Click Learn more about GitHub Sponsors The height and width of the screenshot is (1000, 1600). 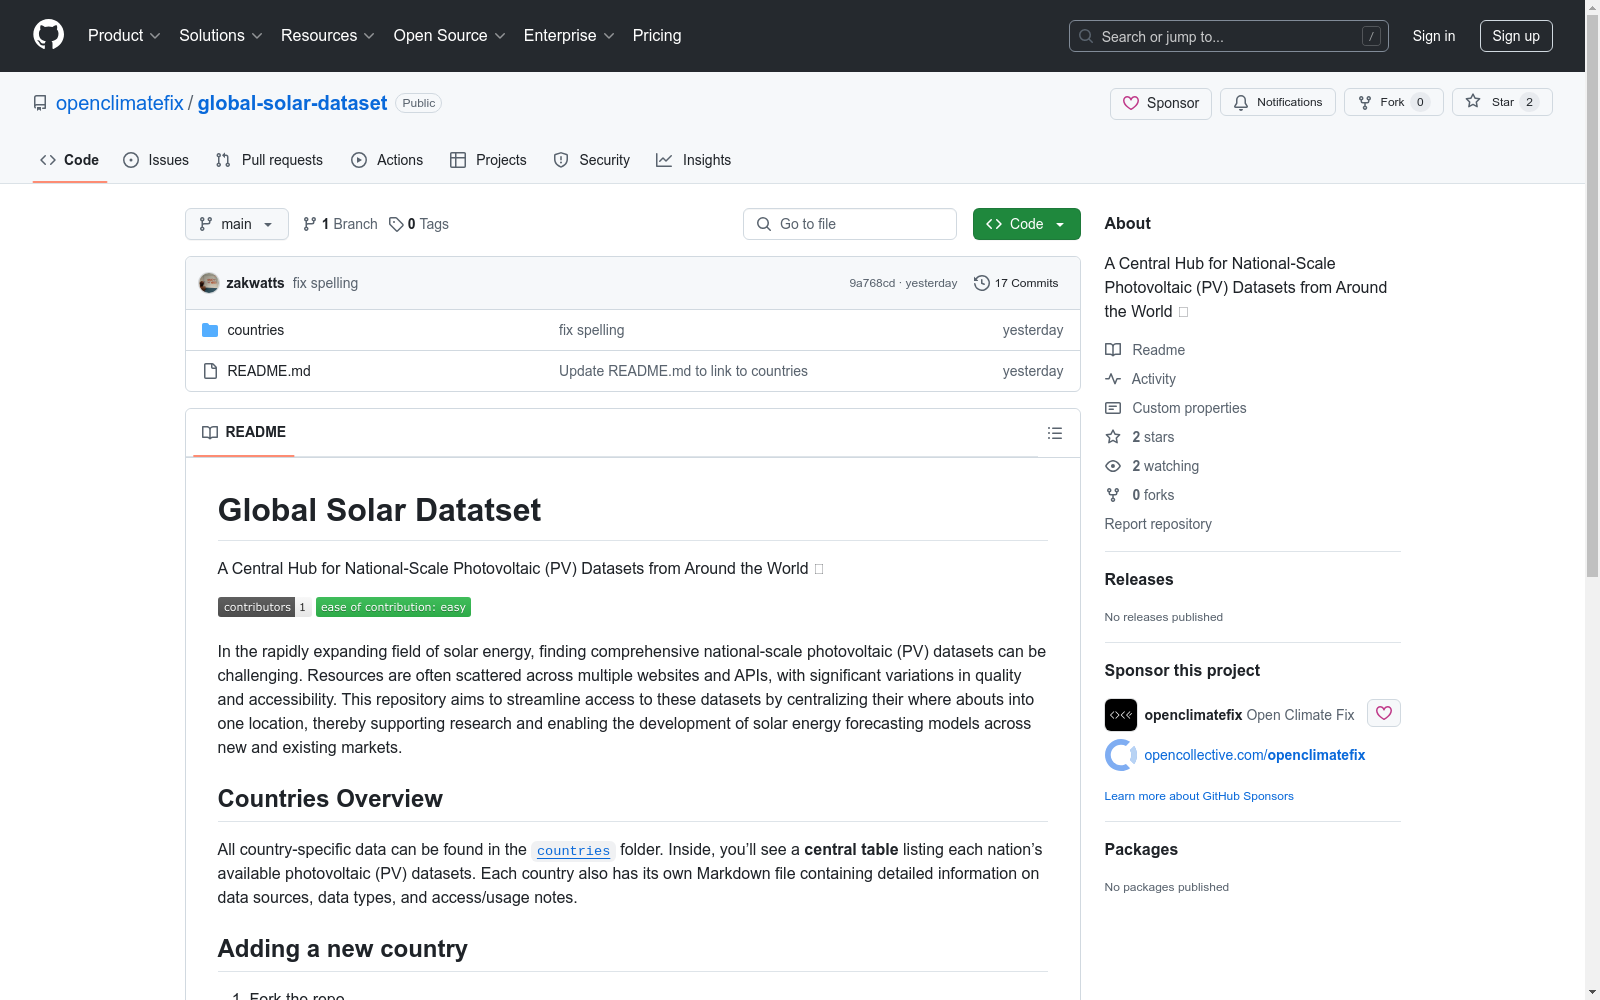point(1199,796)
